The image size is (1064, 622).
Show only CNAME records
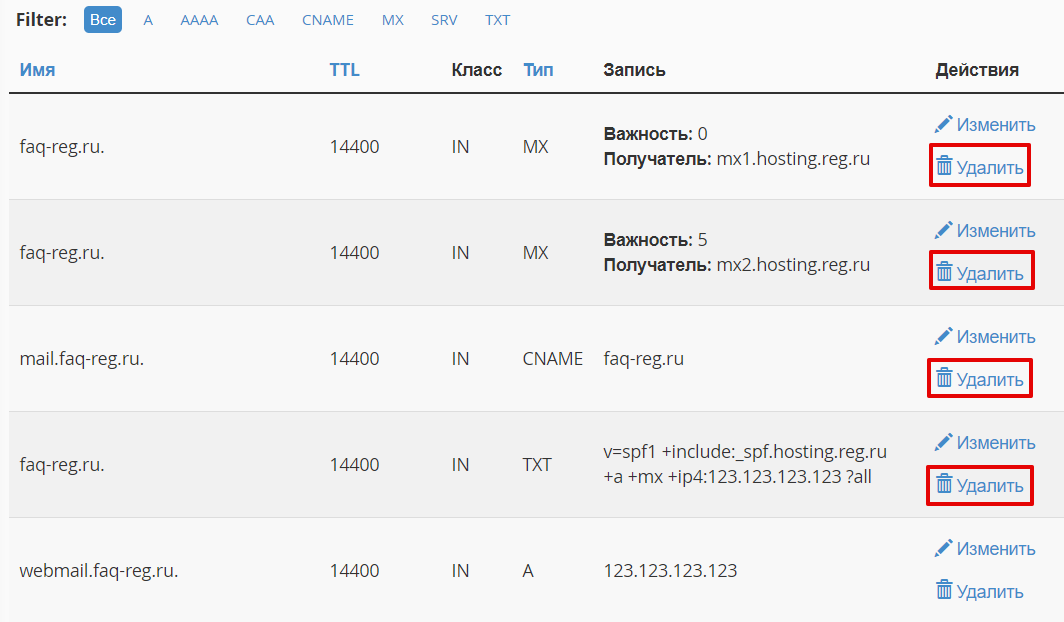328,20
